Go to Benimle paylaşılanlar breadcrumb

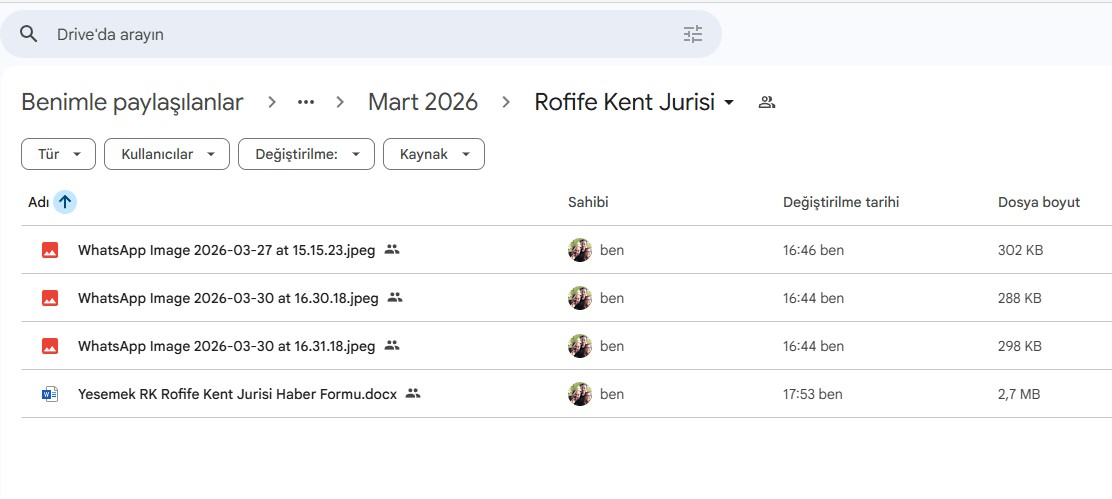pyautogui.click(x=132, y=102)
